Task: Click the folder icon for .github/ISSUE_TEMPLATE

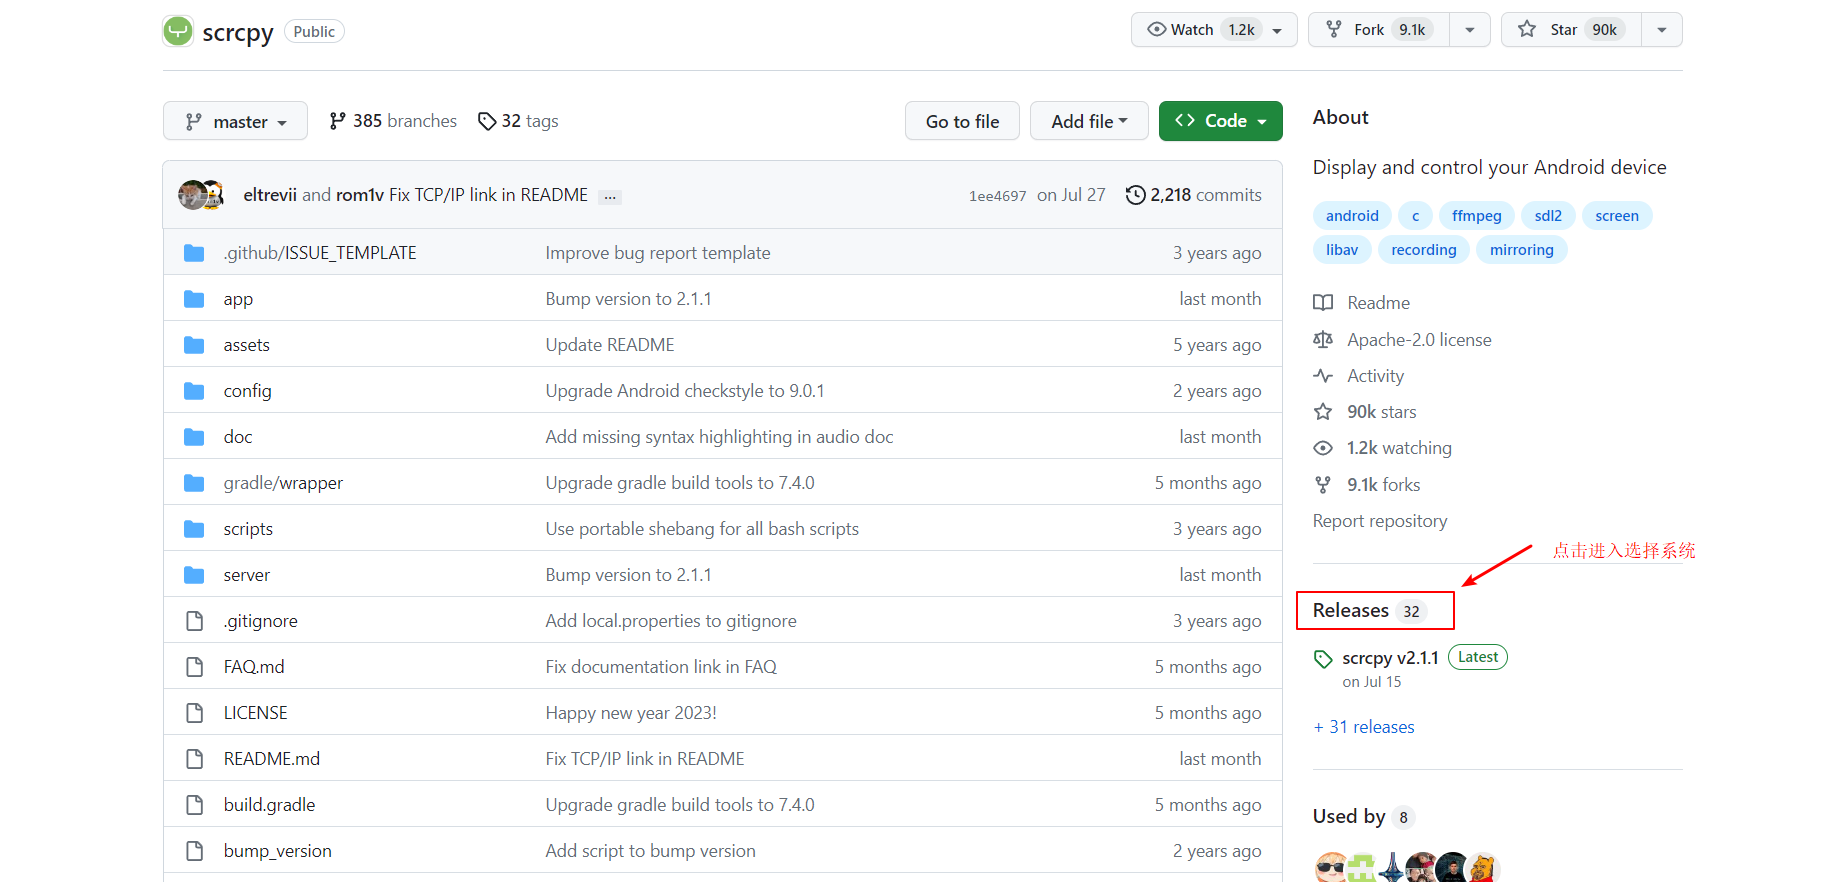Action: tap(194, 253)
